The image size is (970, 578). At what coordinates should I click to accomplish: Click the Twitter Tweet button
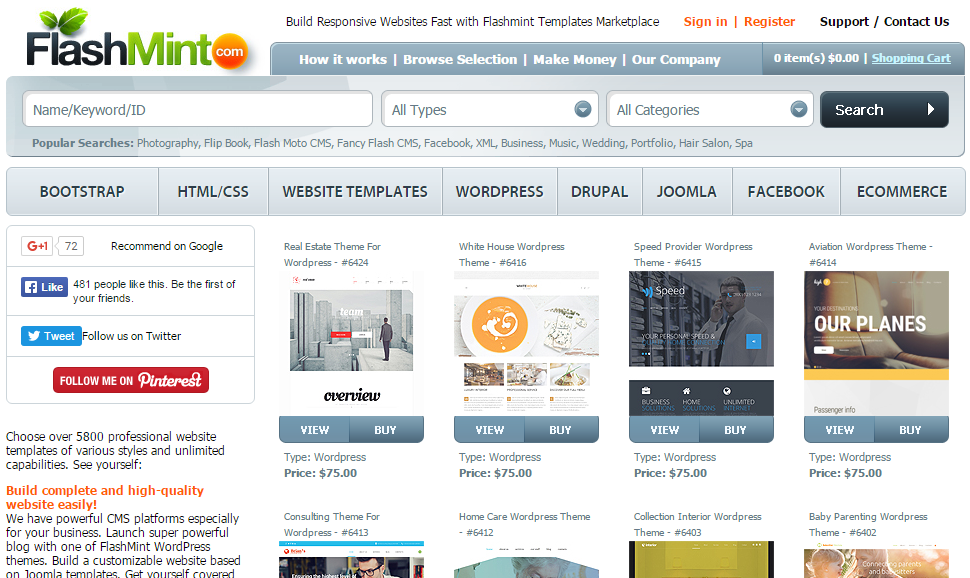click(x=51, y=336)
